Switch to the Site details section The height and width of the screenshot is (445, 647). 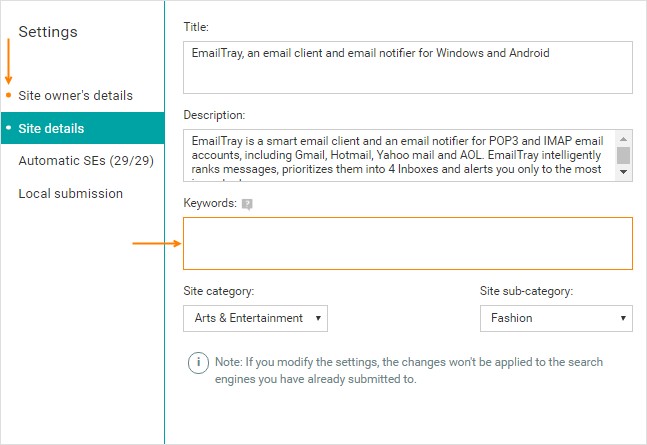pos(83,128)
